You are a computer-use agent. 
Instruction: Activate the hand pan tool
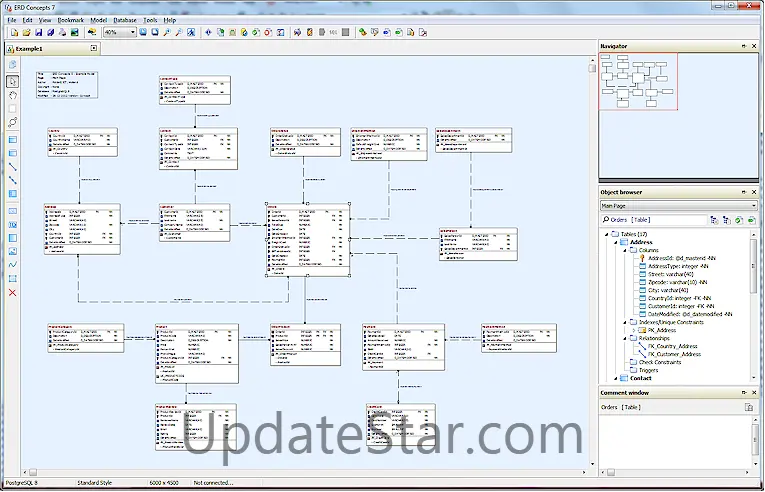click(x=13, y=95)
